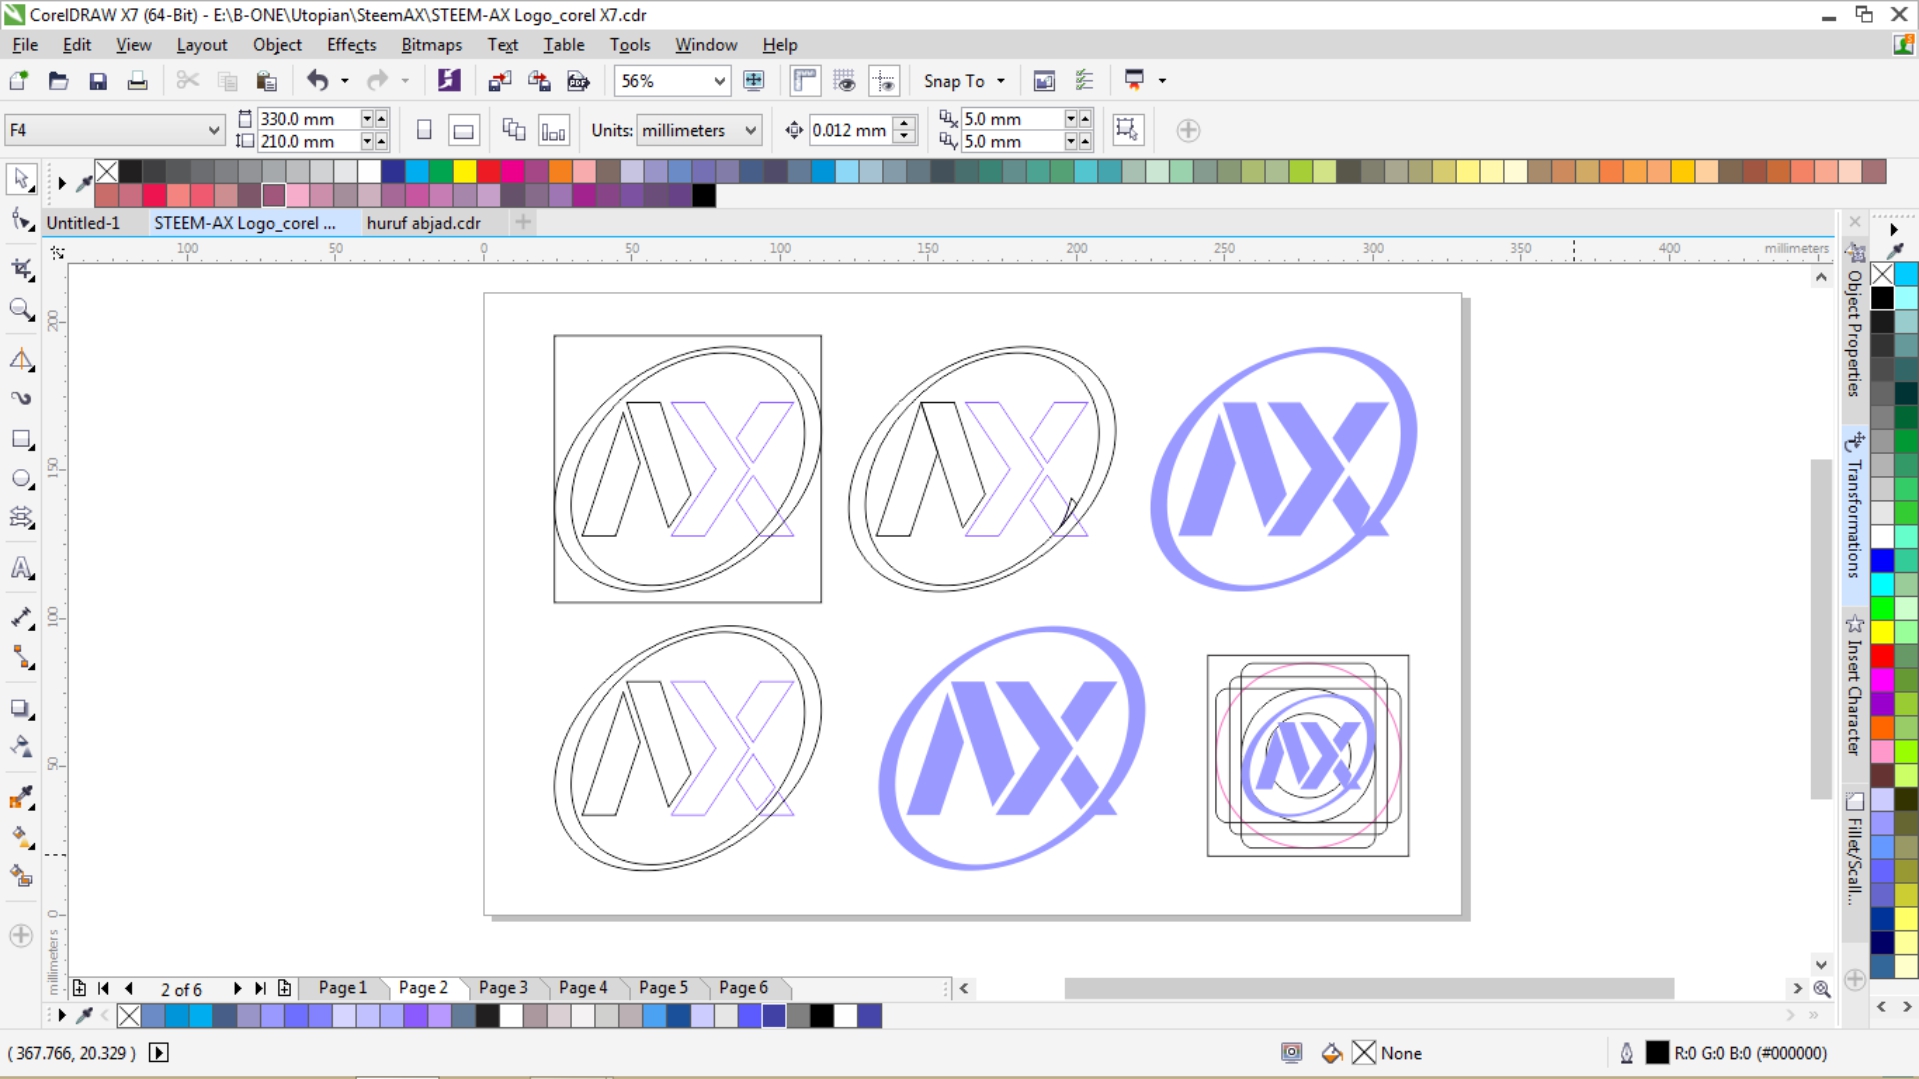Open the Units millimeters dropdown
This screenshot has height=1079, width=1919.
click(x=750, y=130)
